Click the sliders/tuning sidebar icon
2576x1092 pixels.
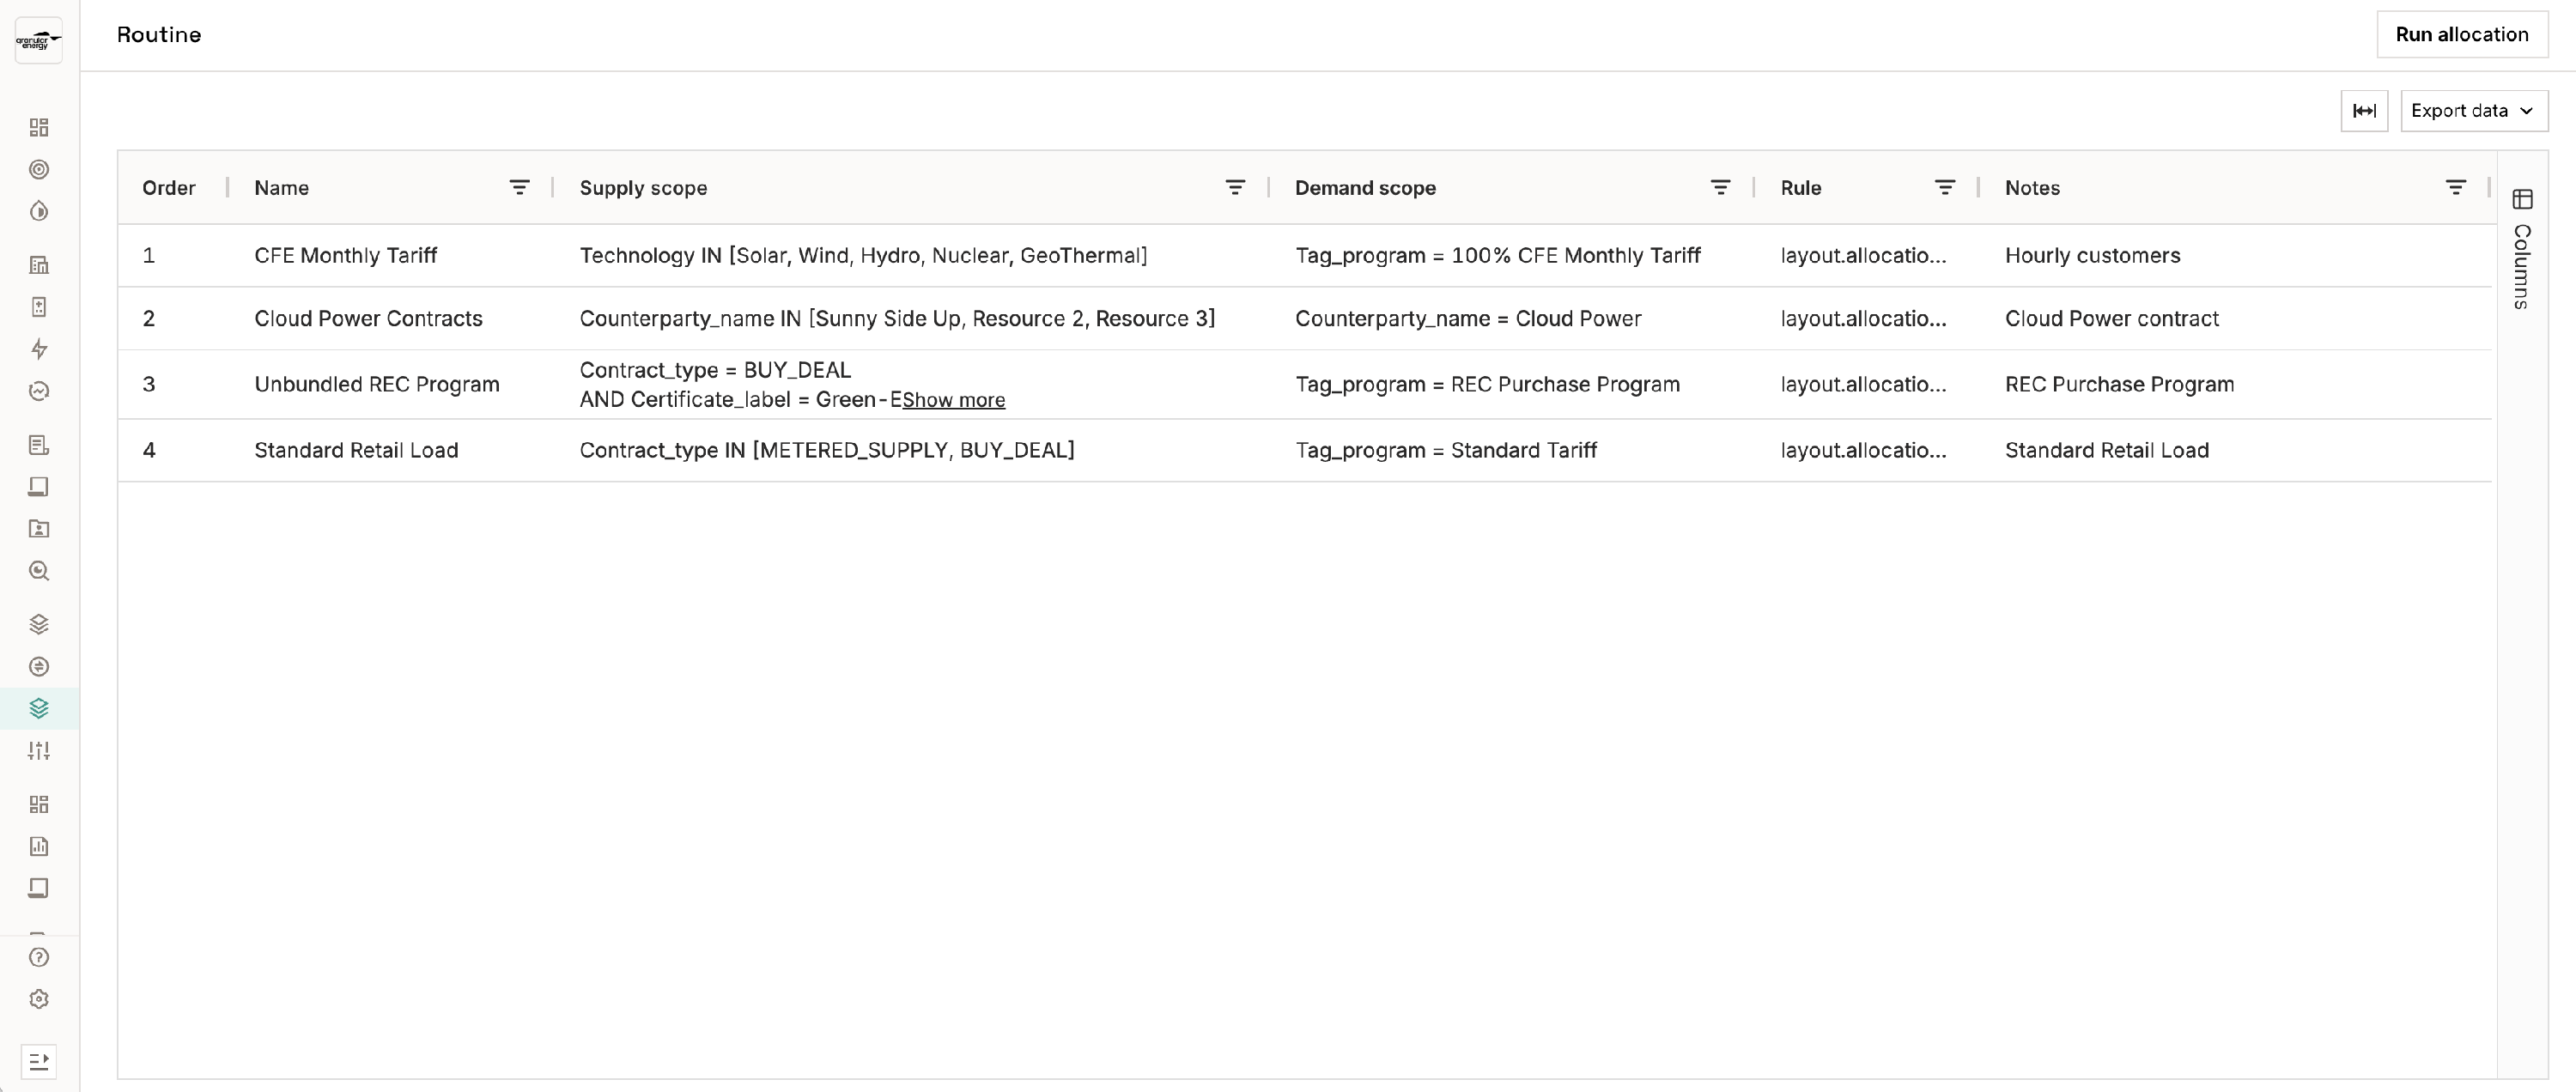(39, 751)
